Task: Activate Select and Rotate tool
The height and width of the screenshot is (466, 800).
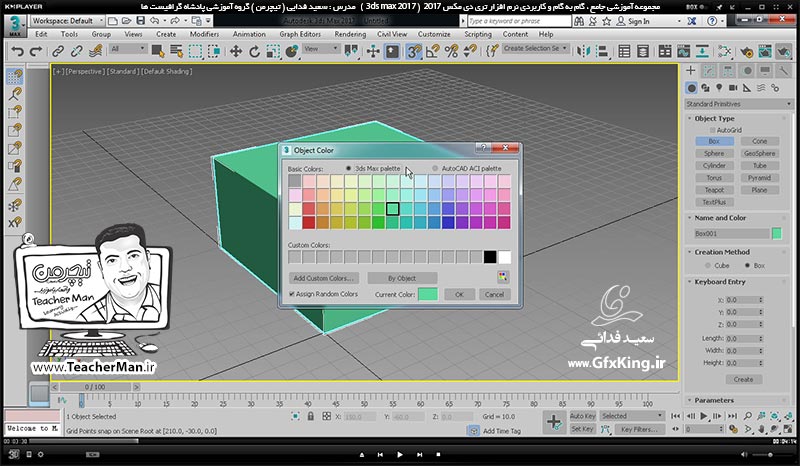Action: pos(254,52)
